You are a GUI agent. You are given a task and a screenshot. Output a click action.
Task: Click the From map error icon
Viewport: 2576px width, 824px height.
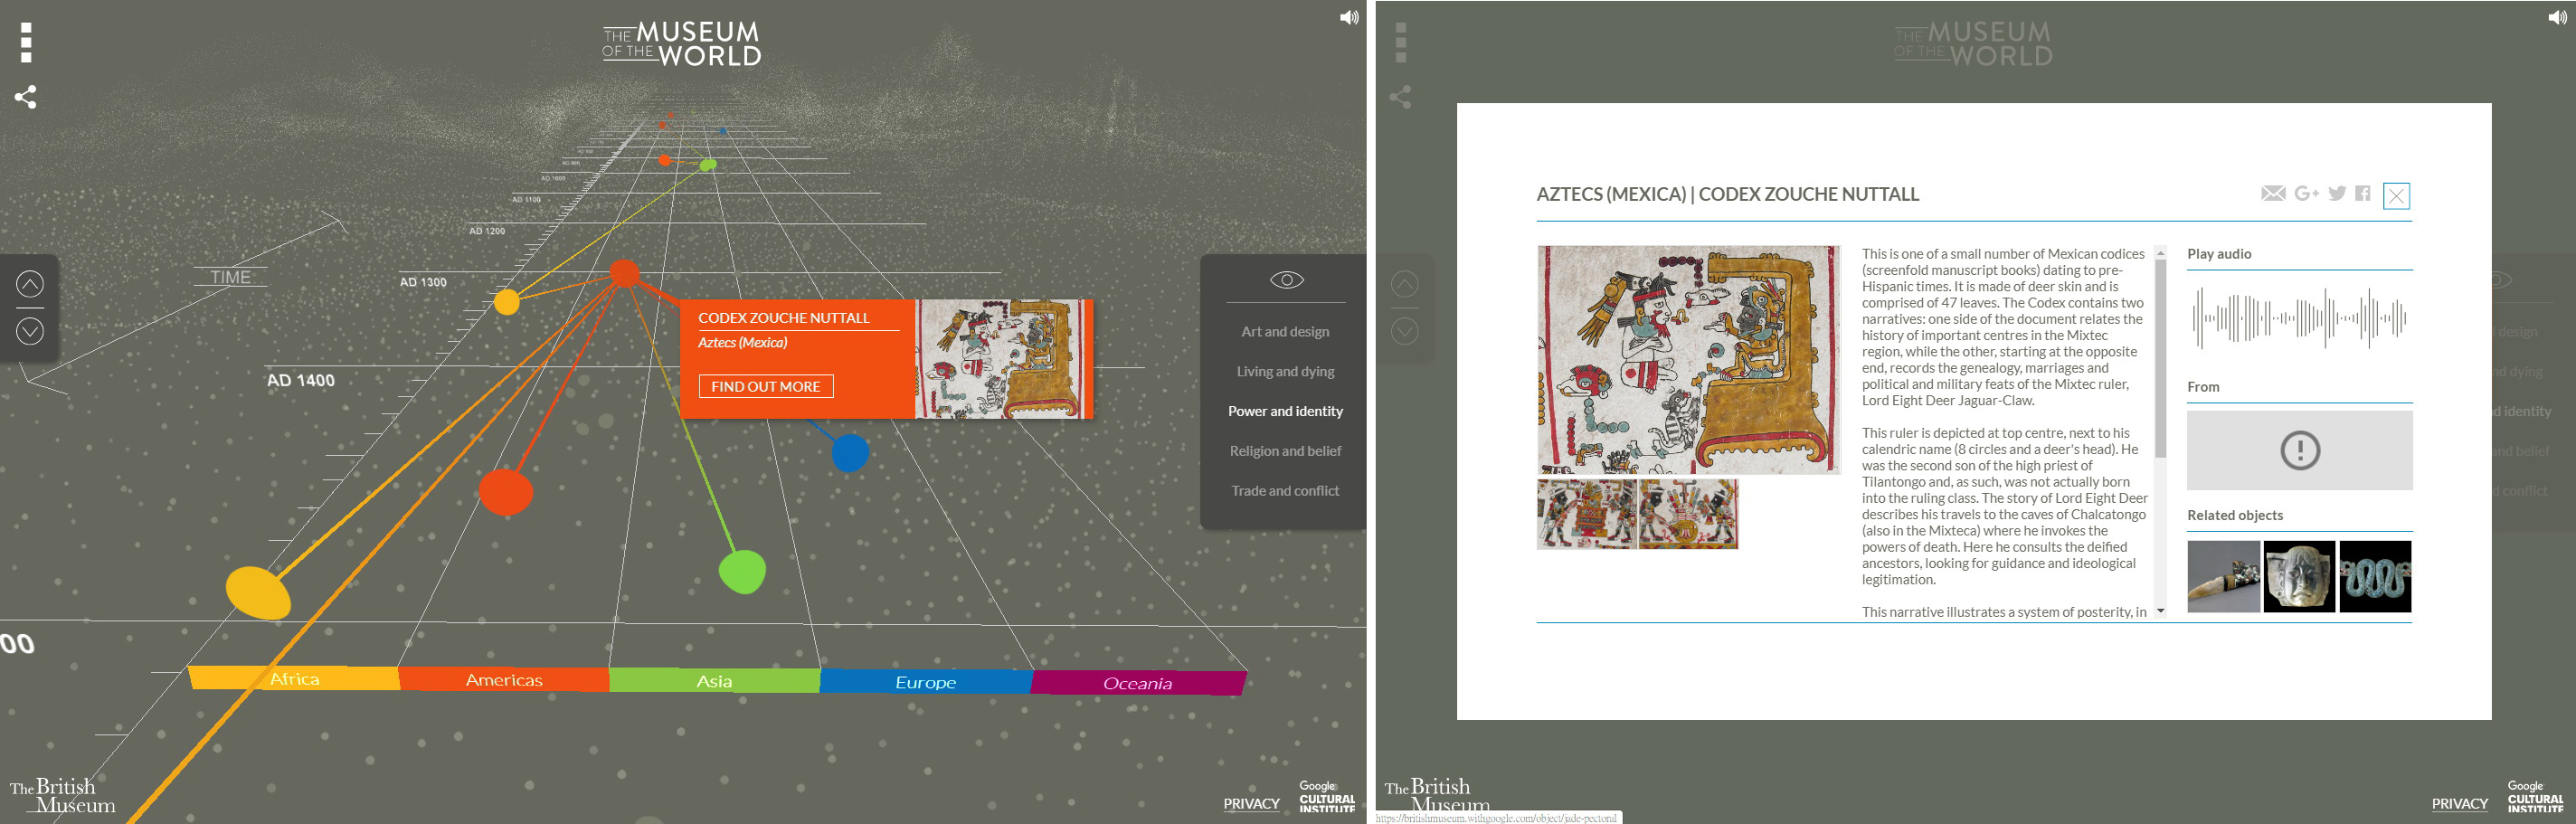2300,450
